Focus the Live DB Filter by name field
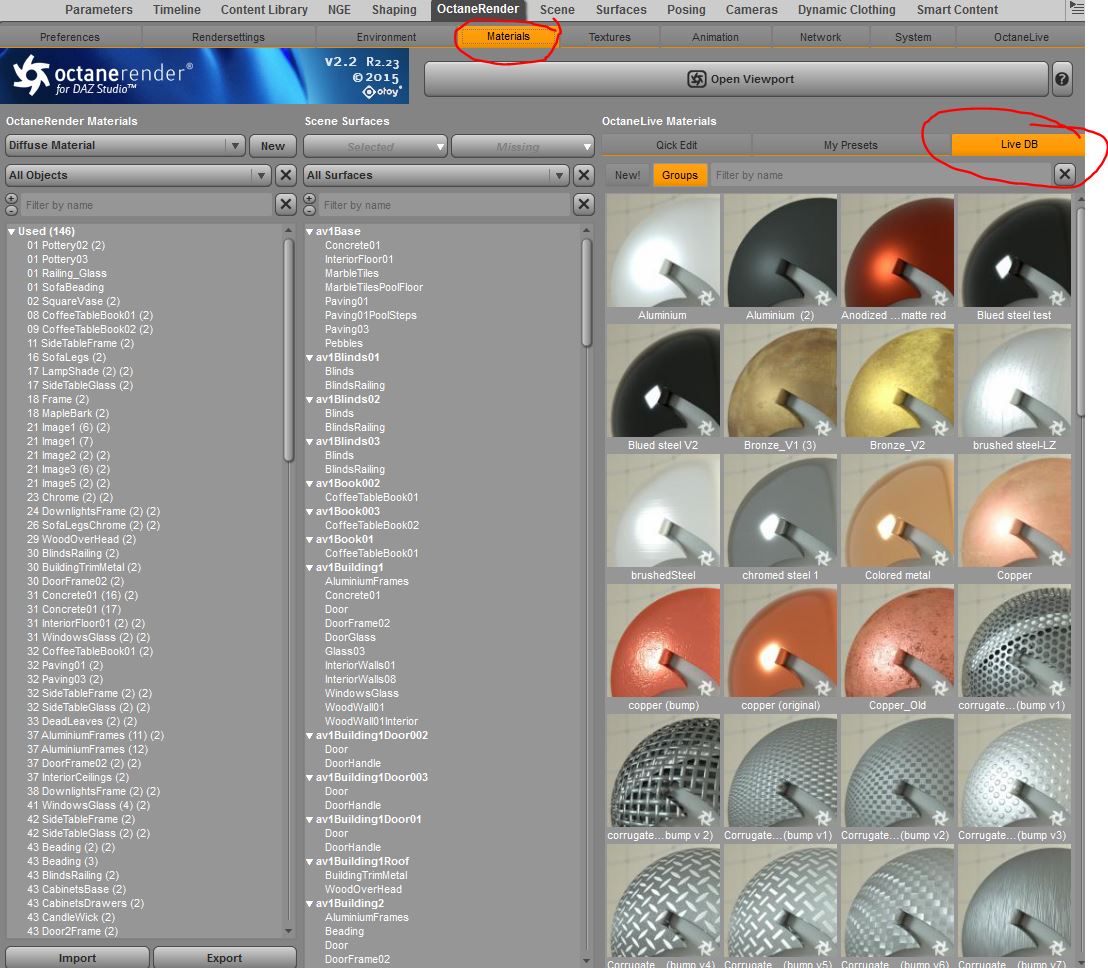 [x=880, y=175]
